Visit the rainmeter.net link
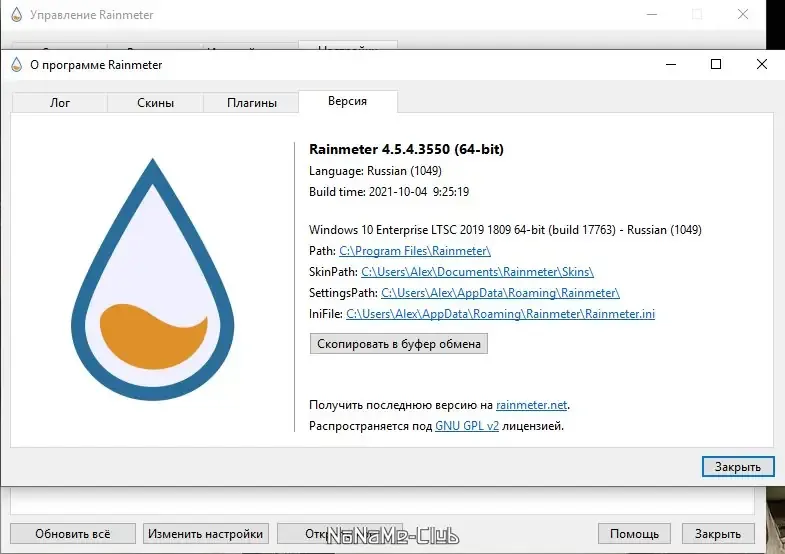 tap(531, 405)
